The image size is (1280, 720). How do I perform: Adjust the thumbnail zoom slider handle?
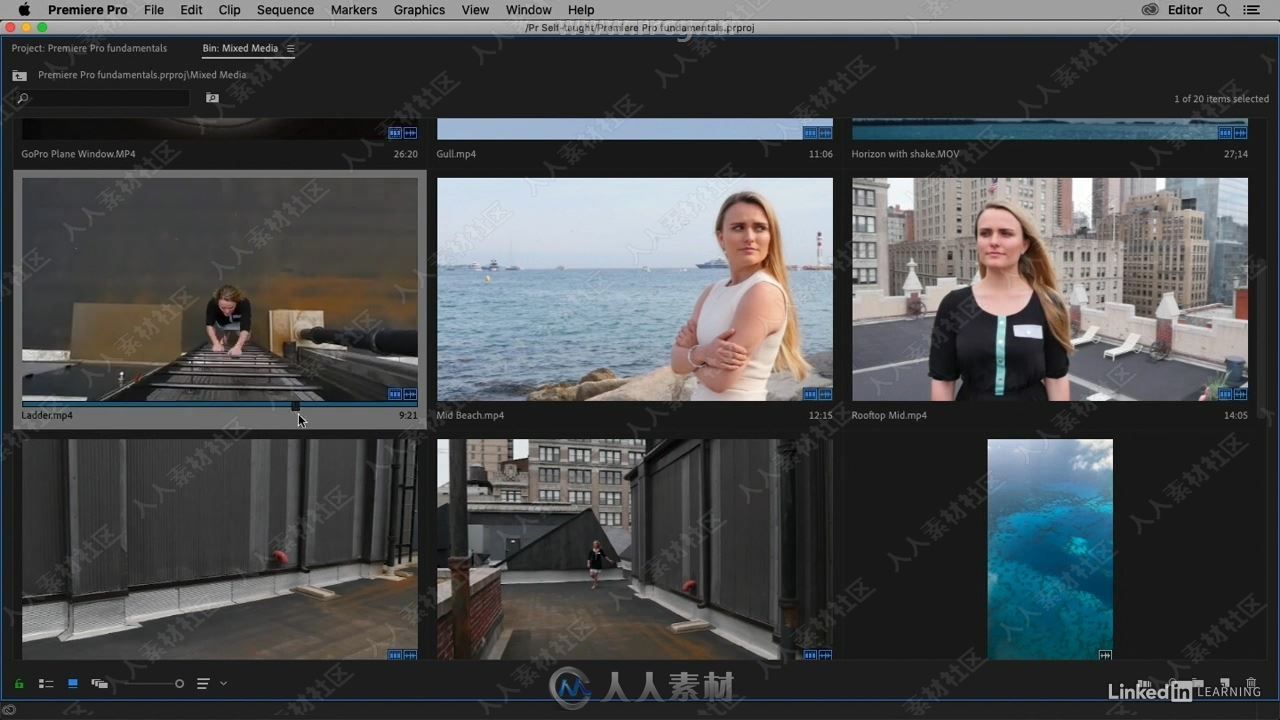tap(179, 684)
